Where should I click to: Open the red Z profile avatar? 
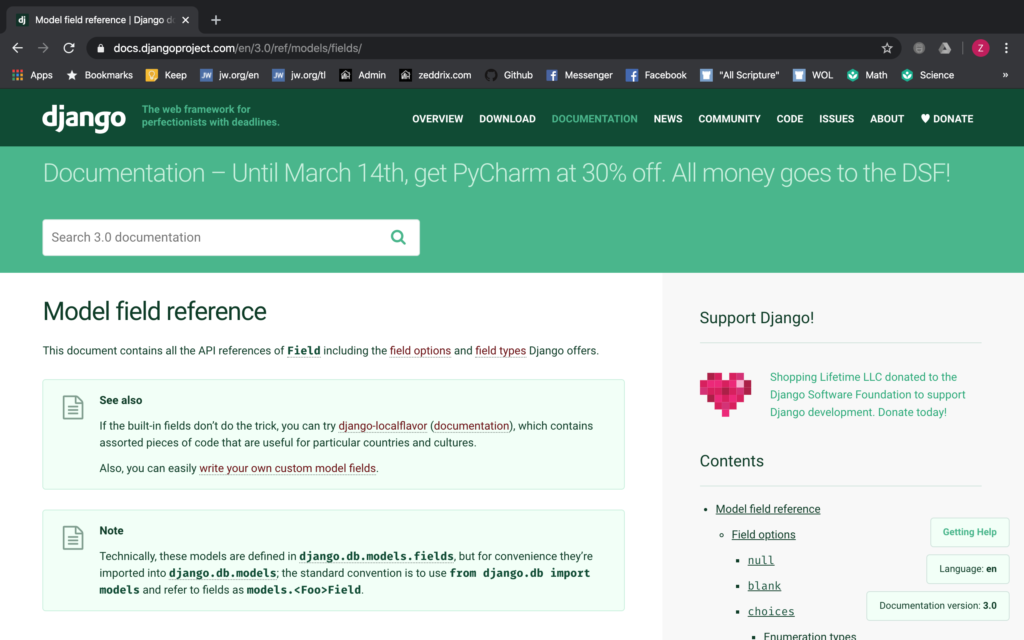click(980, 48)
